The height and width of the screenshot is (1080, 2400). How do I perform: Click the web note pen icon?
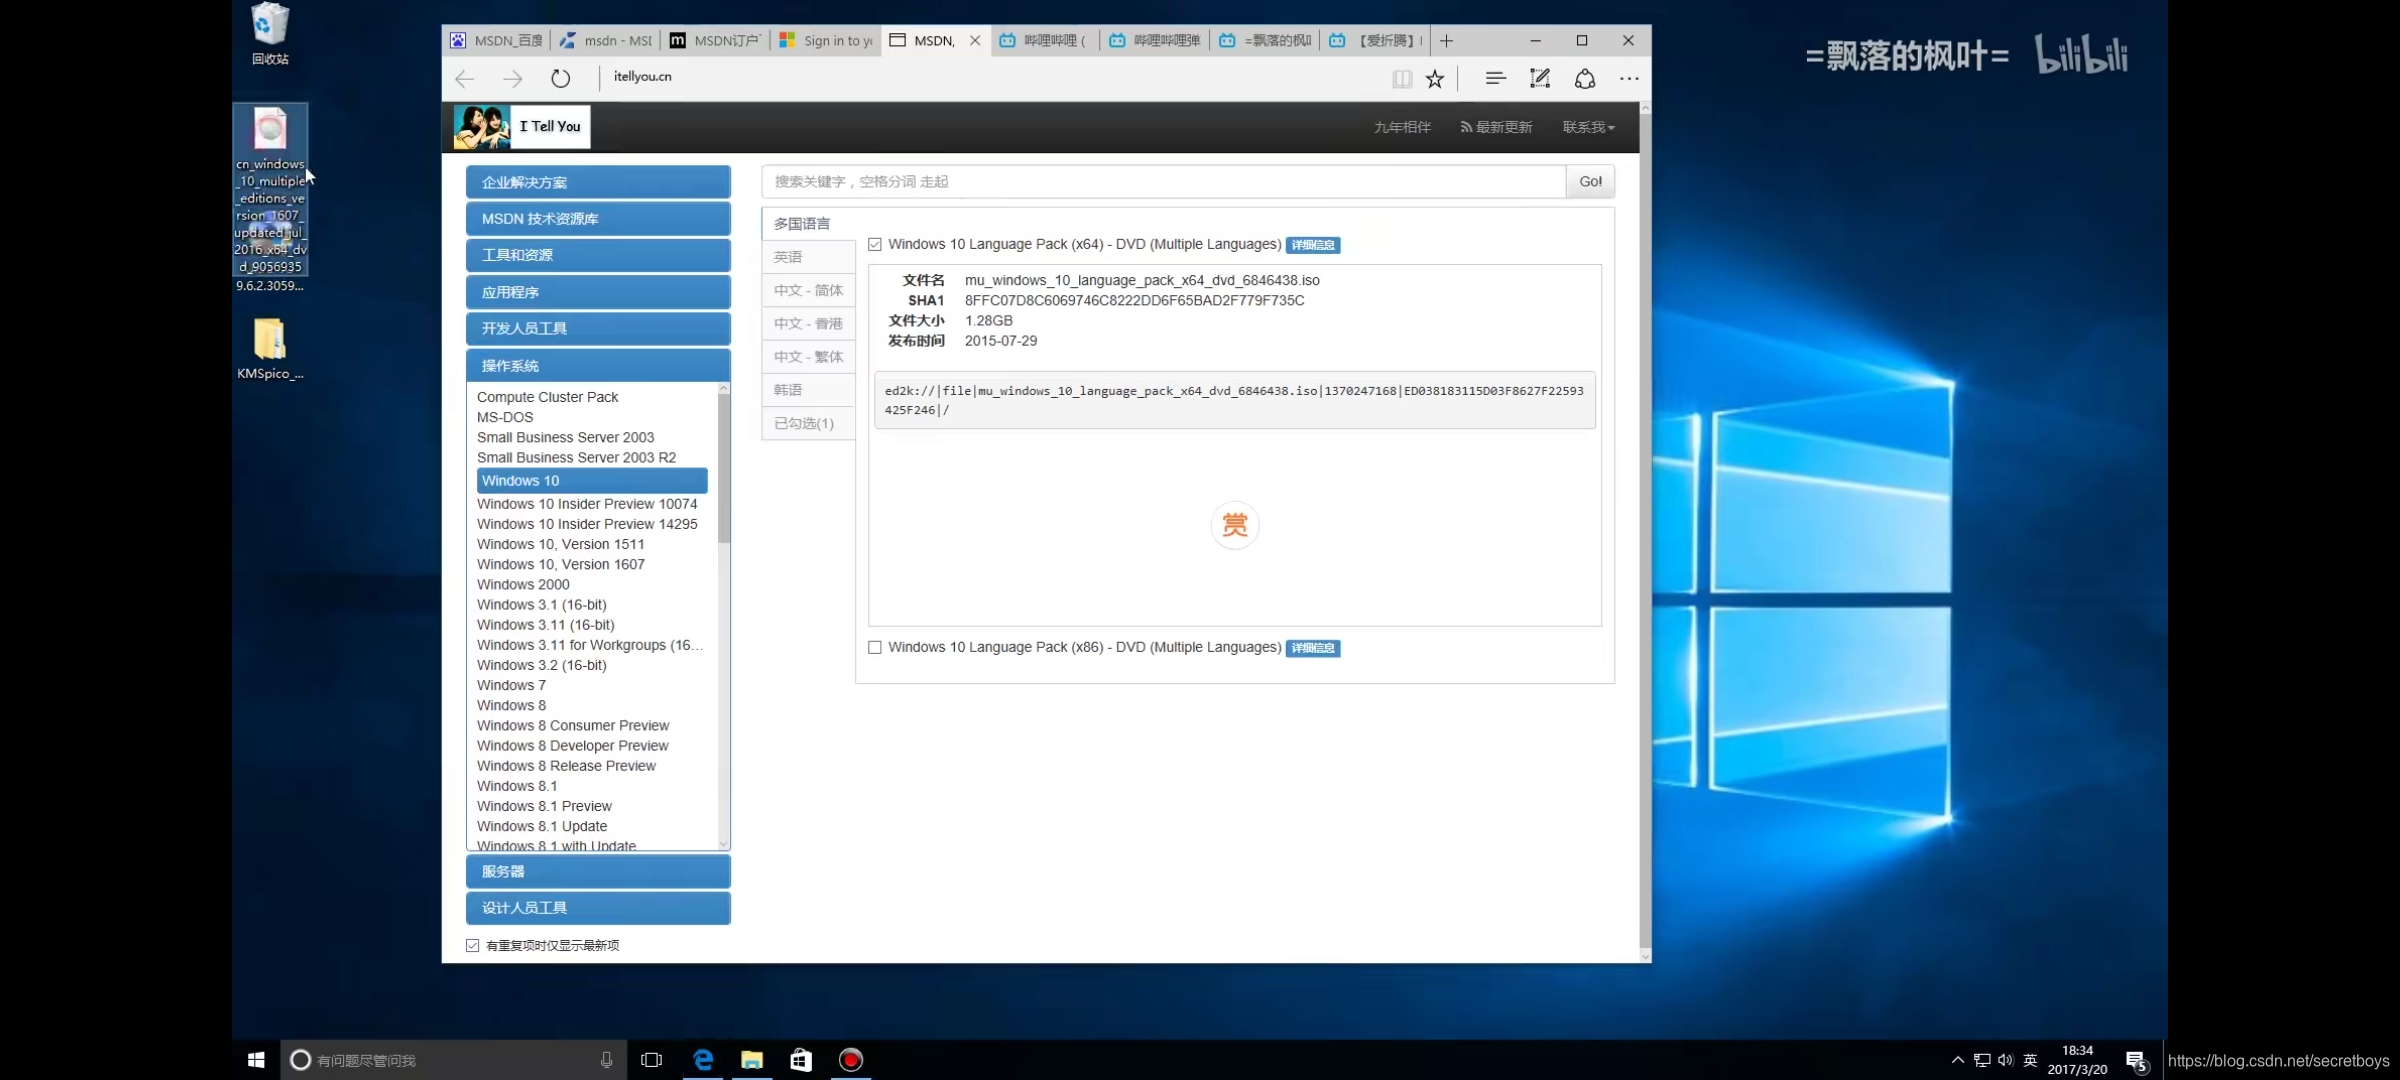tap(1540, 78)
